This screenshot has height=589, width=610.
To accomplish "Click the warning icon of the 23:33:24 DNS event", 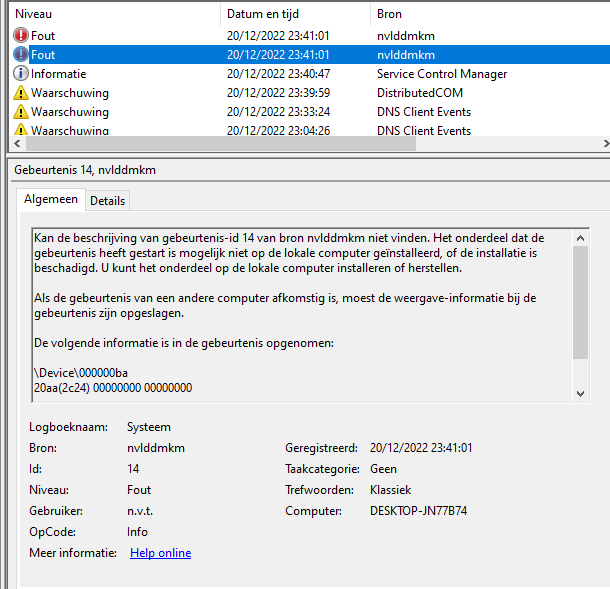I will (20, 112).
